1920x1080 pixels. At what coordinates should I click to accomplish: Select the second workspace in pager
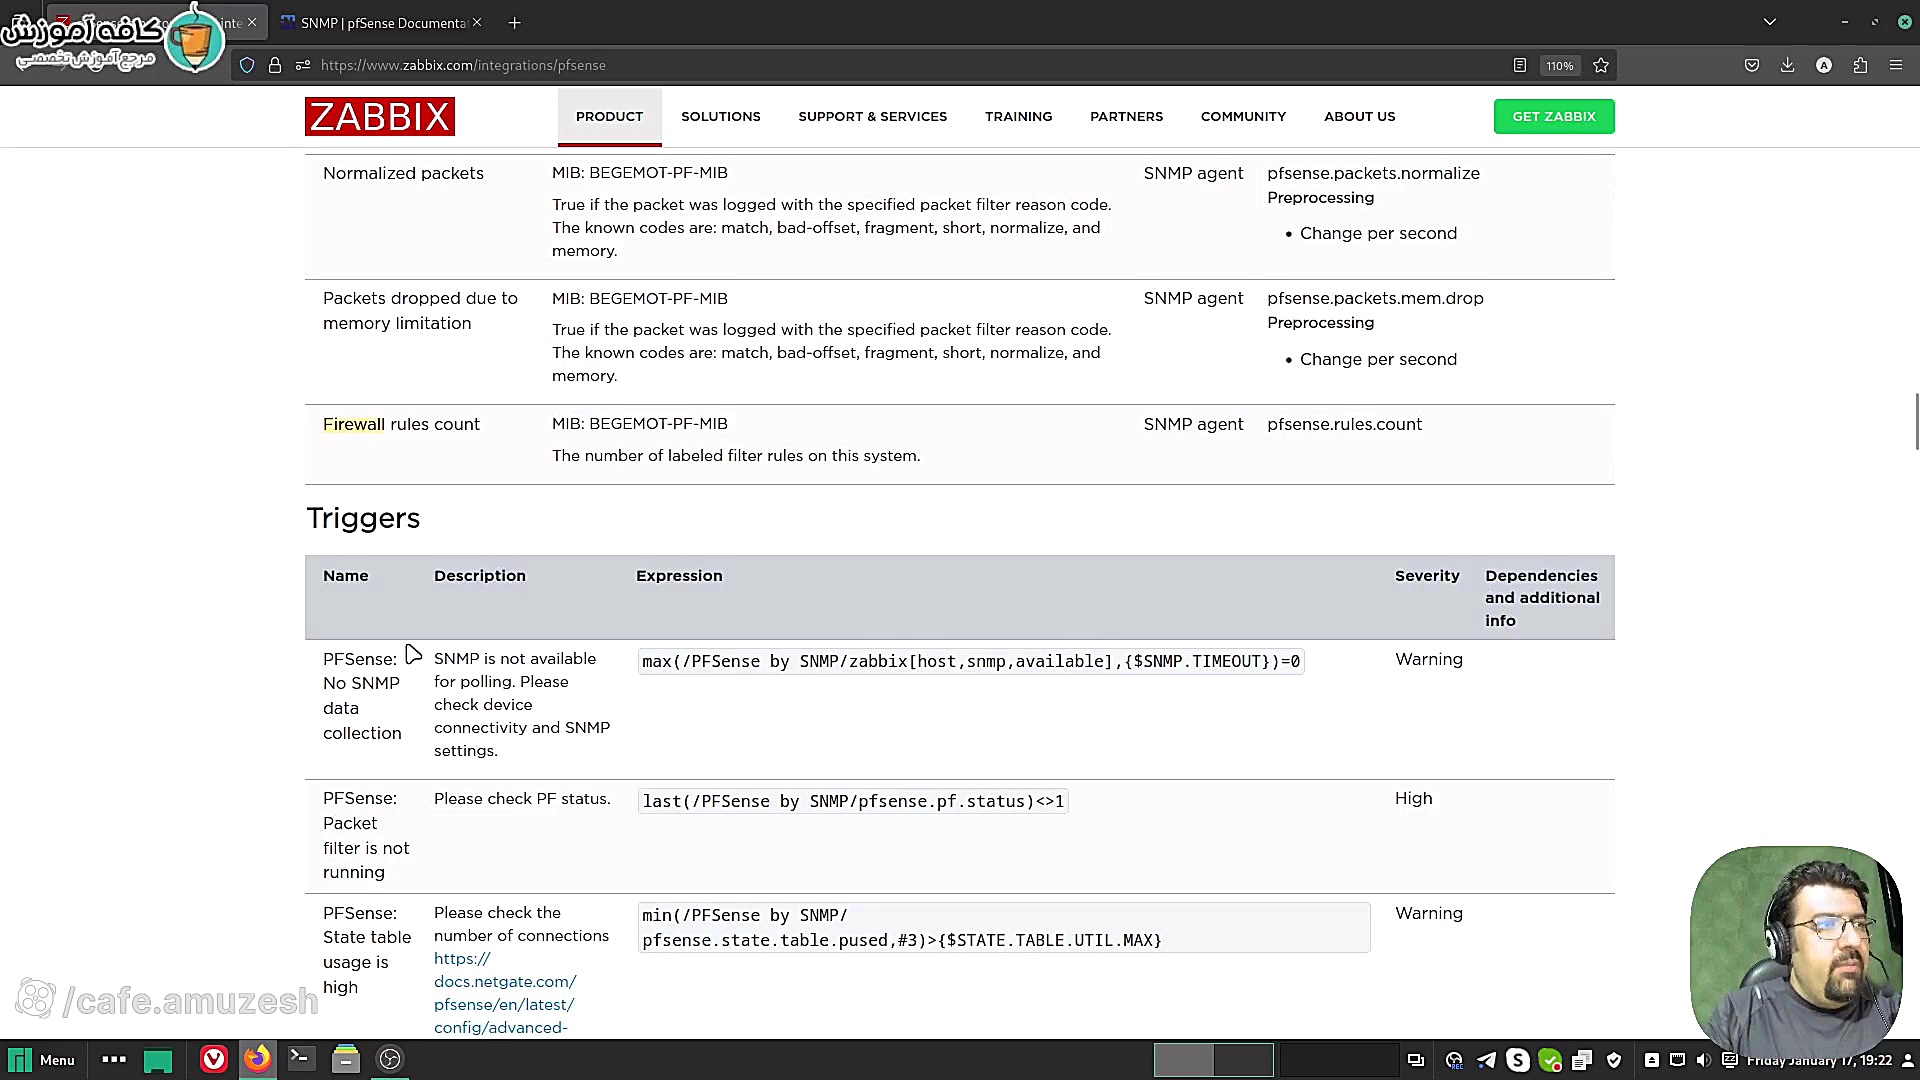[x=1243, y=1060]
